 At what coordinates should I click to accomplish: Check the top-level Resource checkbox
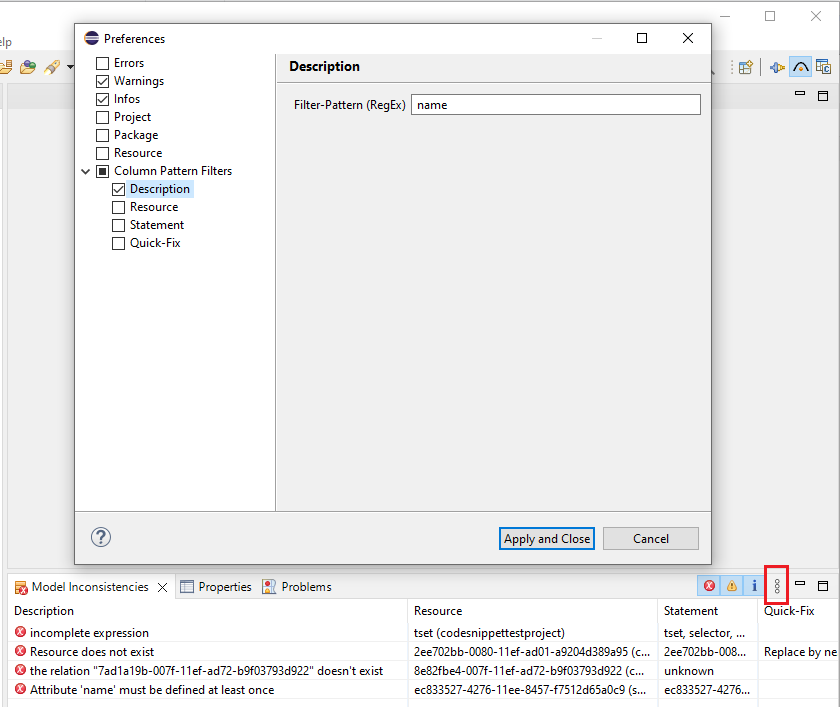coord(102,153)
